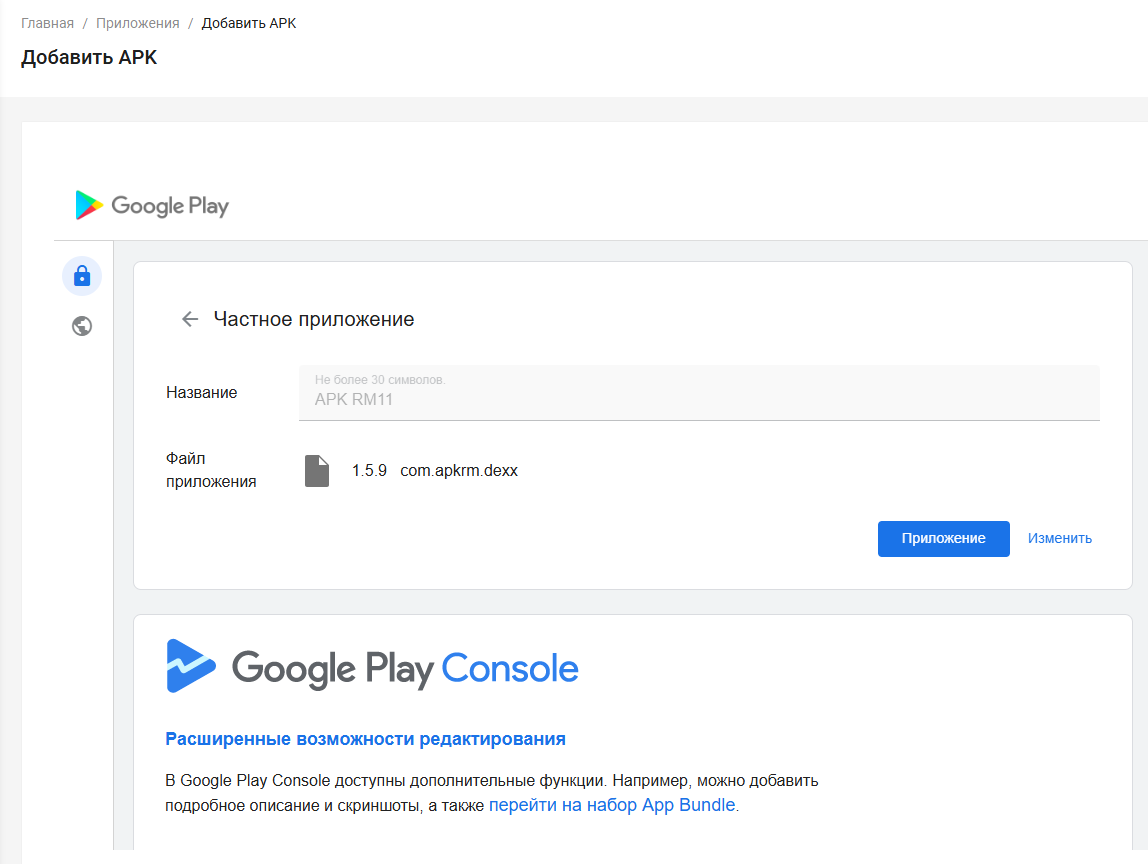Click the Приложение blue button
Screen dimensions: 1148x864
[943, 538]
